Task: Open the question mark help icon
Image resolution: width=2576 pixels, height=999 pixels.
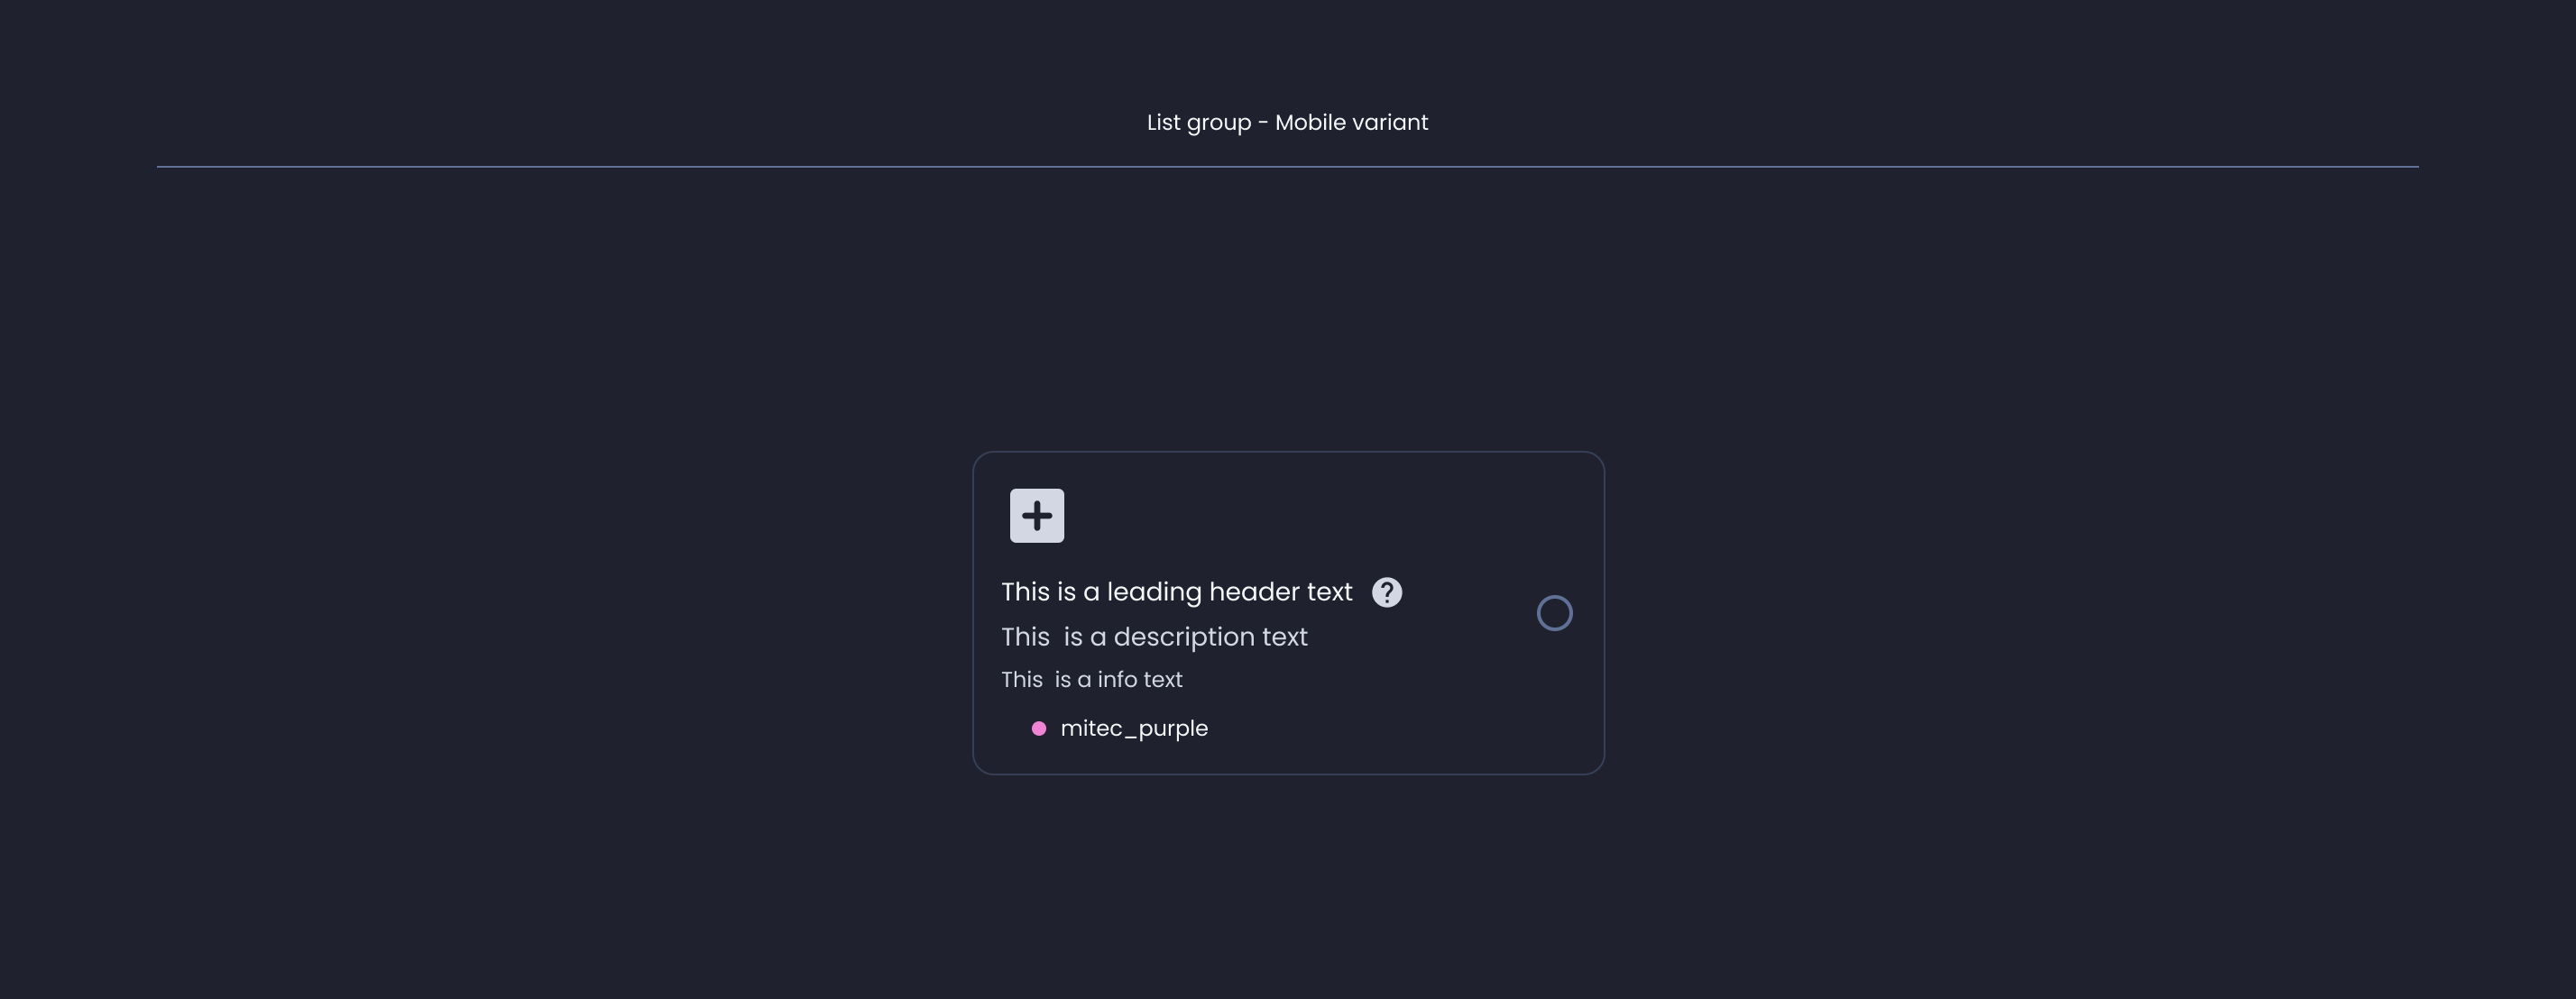Action: click(x=1387, y=593)
